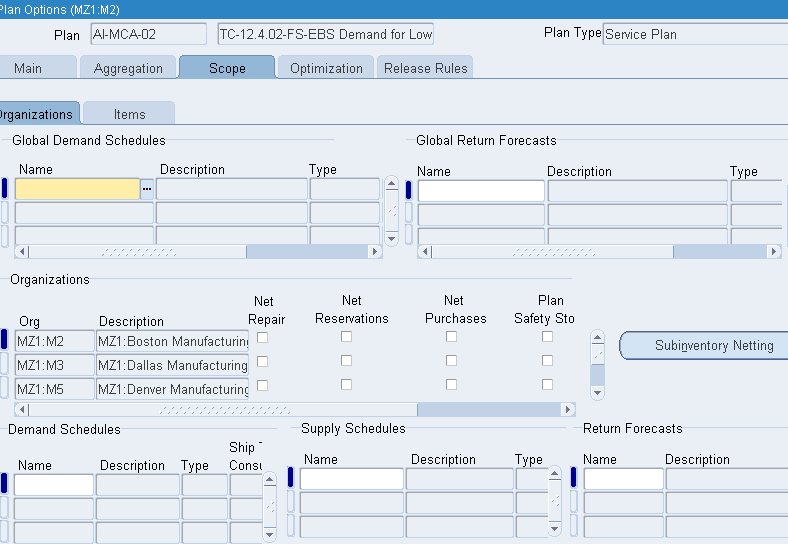Toggle Net Purchases for MZ1:M3
Screen dimensions: 788x544
pos(451,360)
